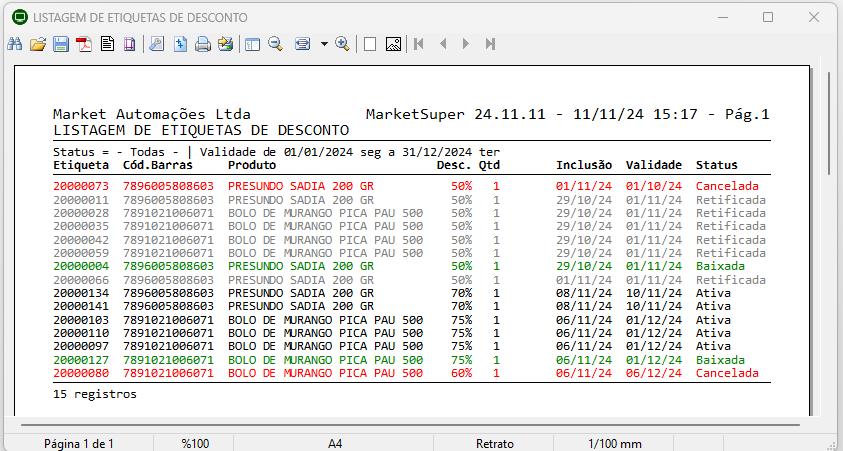Click the 'Desc.' column header
The height and width of the screenshot is (451, 843).
click(x=454, y=165)
